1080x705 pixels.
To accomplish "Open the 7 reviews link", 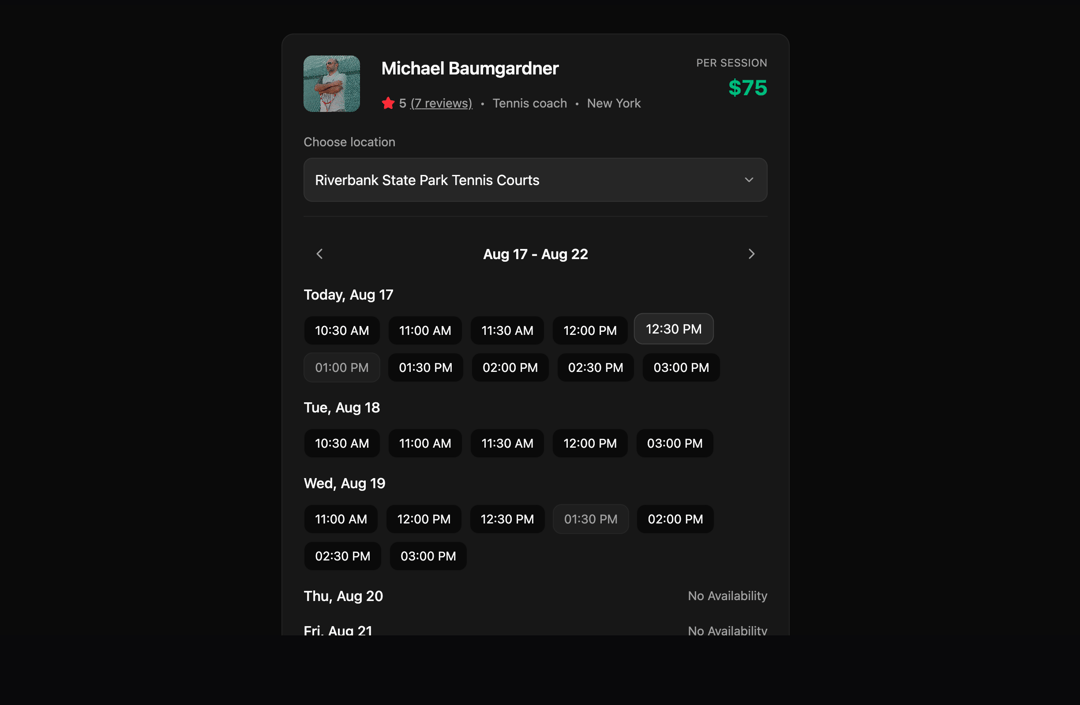I will 442,103.
